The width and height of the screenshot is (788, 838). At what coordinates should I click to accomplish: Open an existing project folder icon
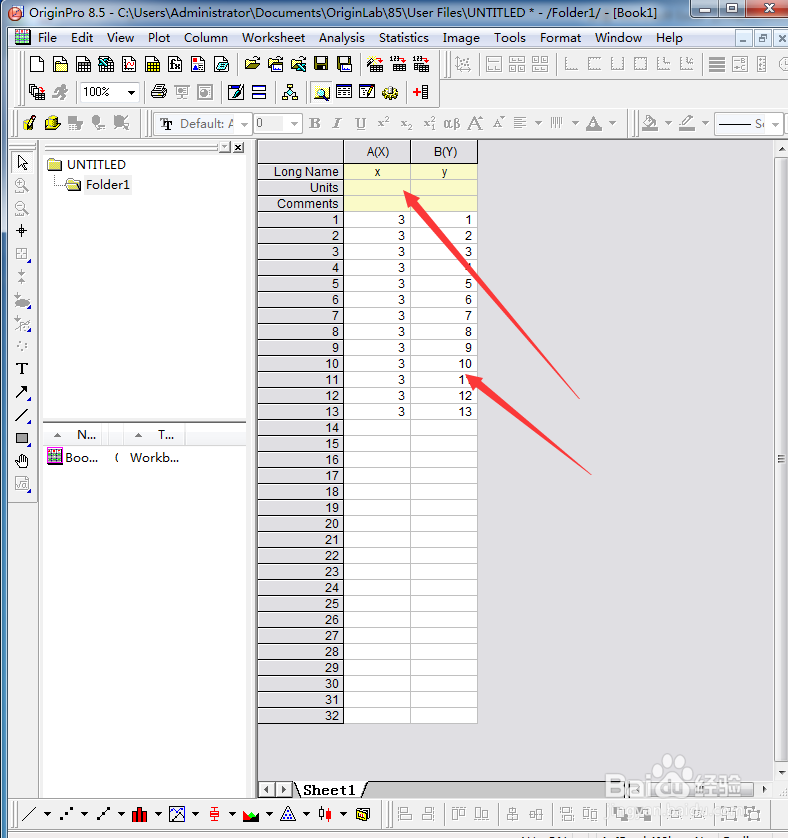point(252,65)
